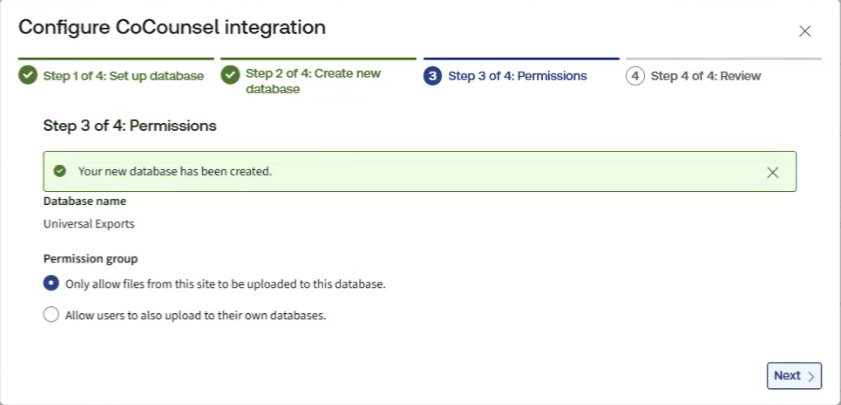This screenshot has width=841, height=405.
Task: Click the Step 2 green checkmark icon
Action: (x=231, y=76)
